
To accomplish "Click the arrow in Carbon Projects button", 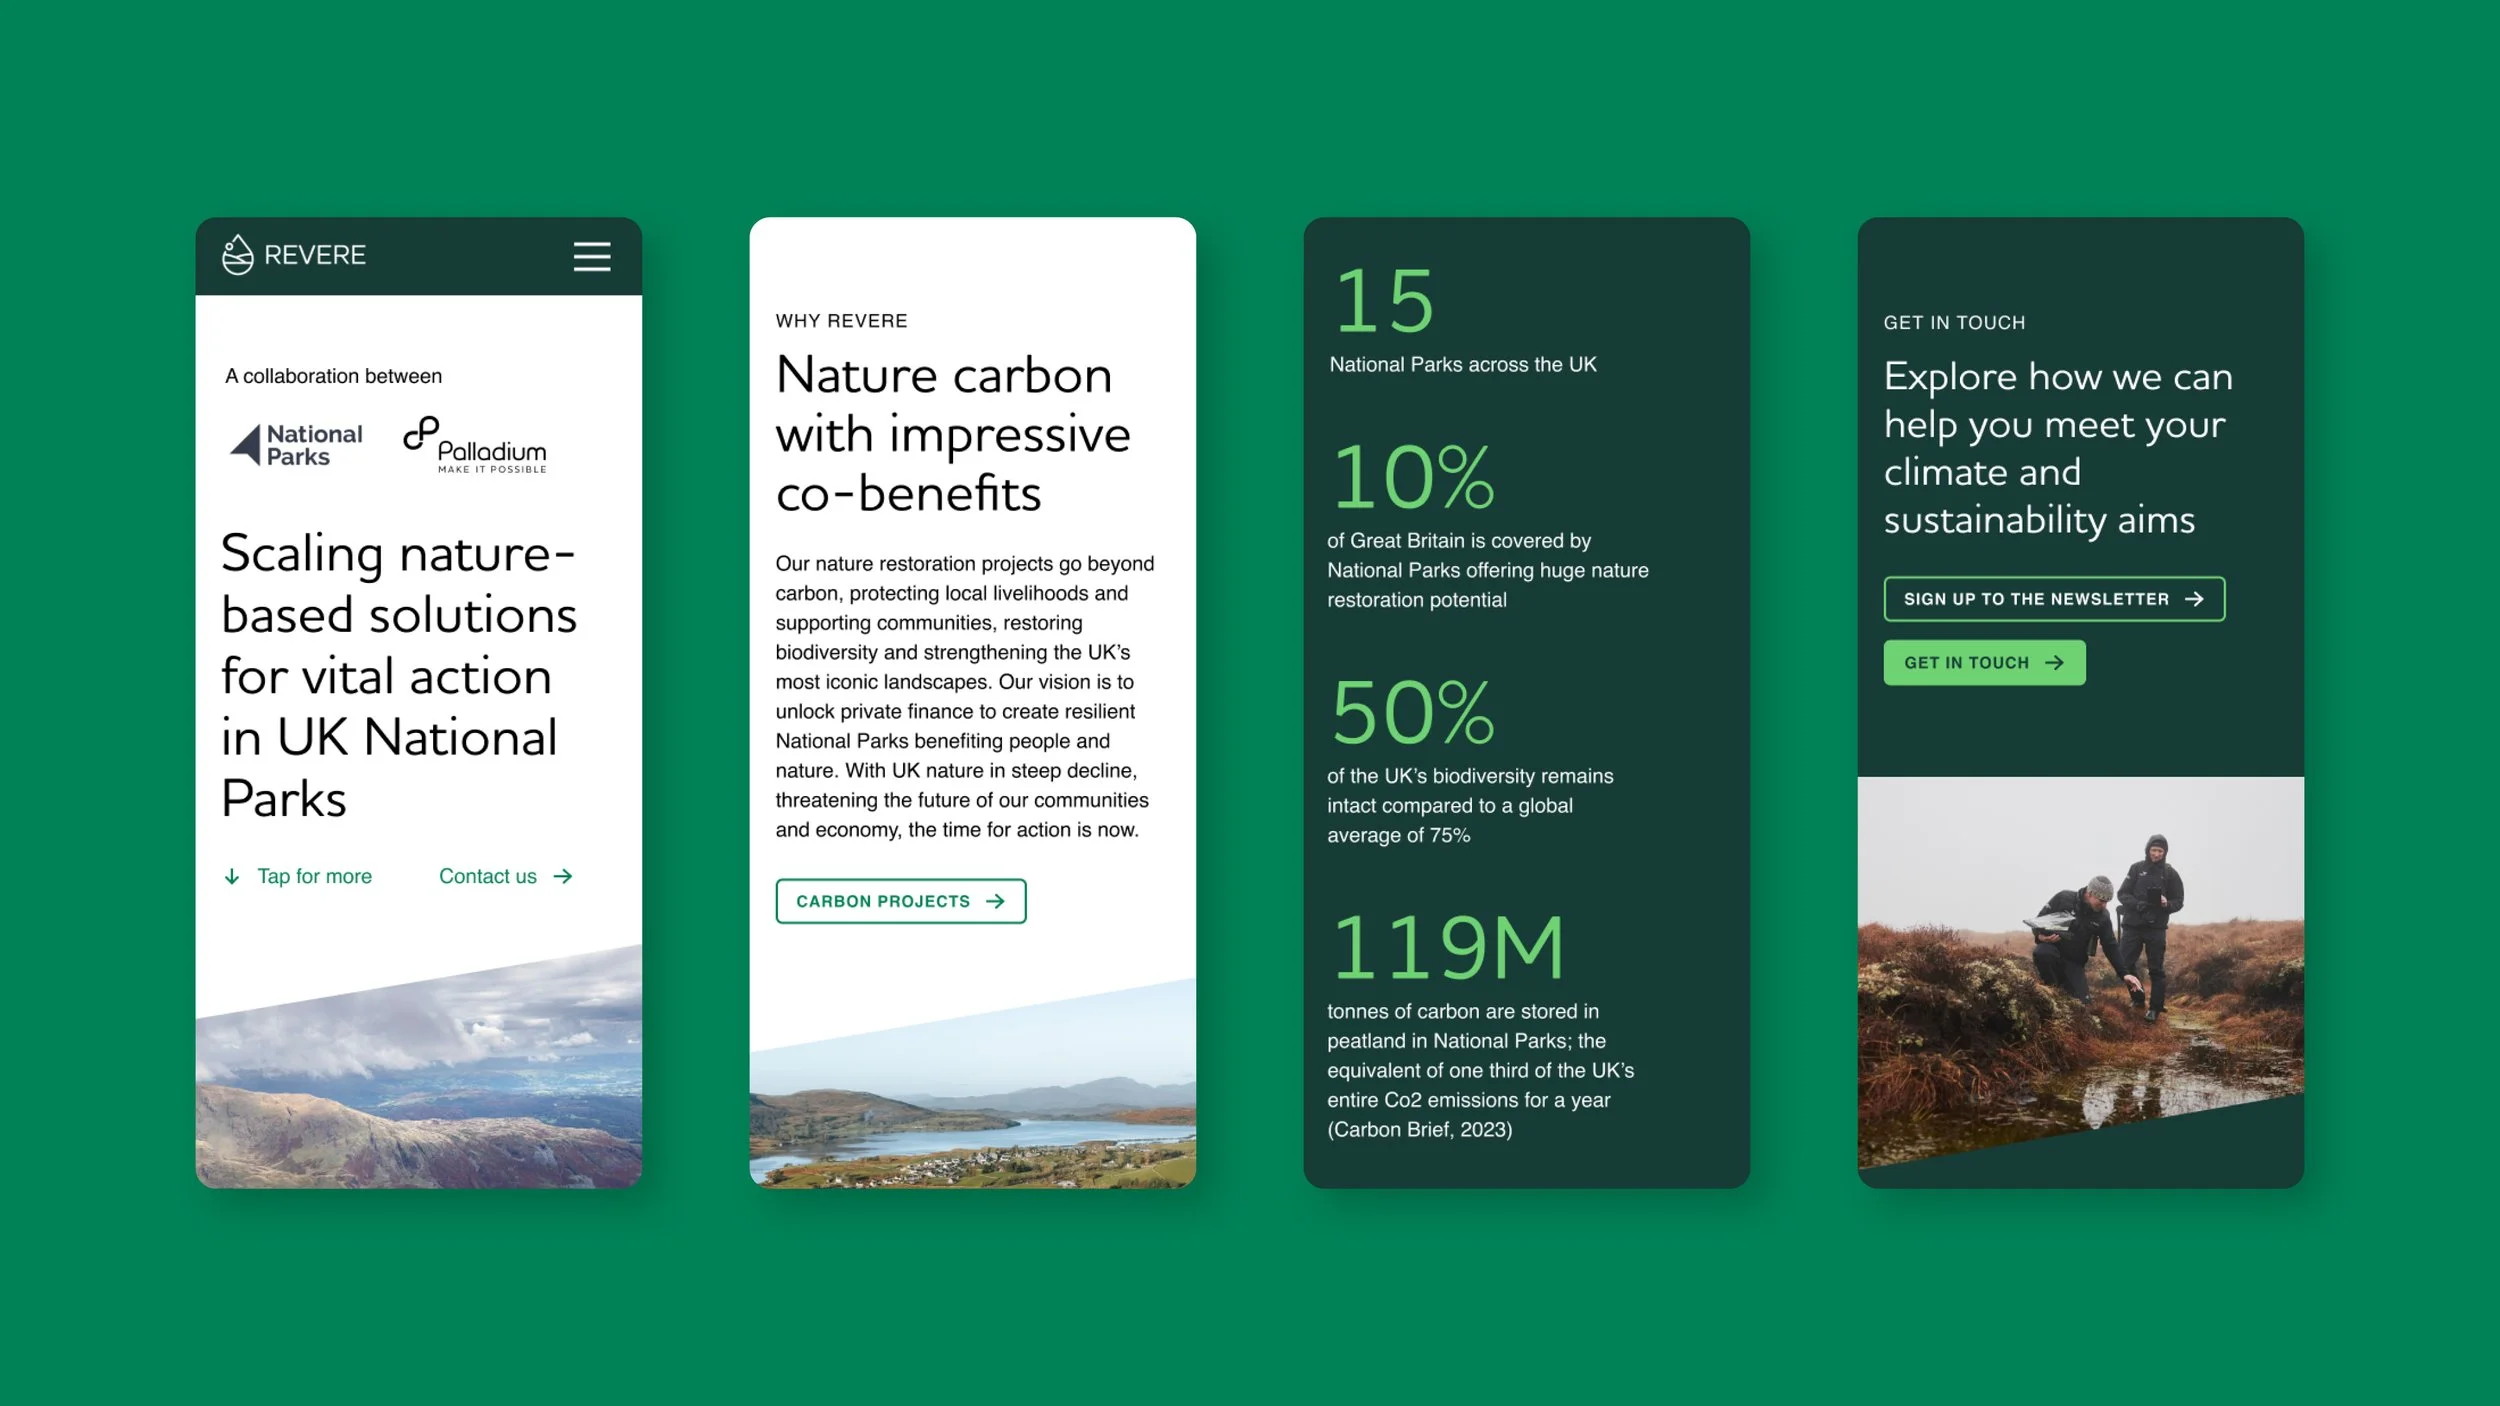I will click(x=995, y=901).
